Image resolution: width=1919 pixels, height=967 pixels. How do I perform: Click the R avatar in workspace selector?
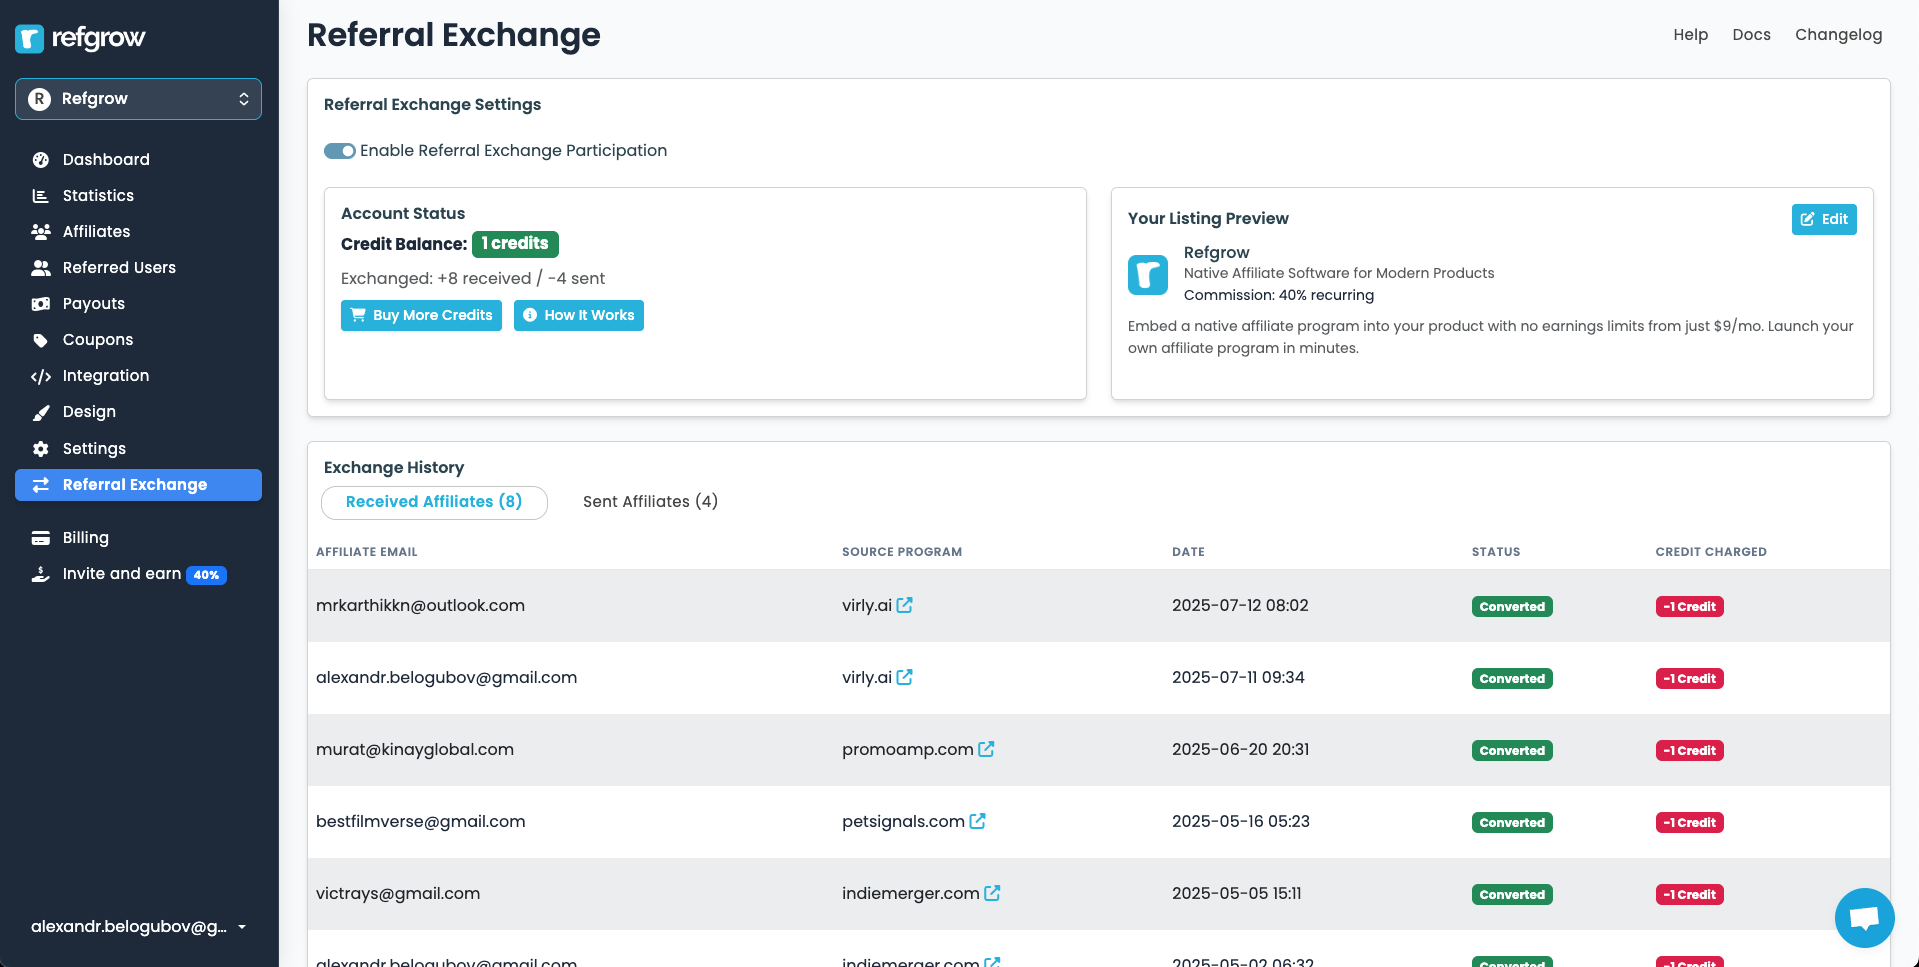pyautogui.click(x=40, y=99)
